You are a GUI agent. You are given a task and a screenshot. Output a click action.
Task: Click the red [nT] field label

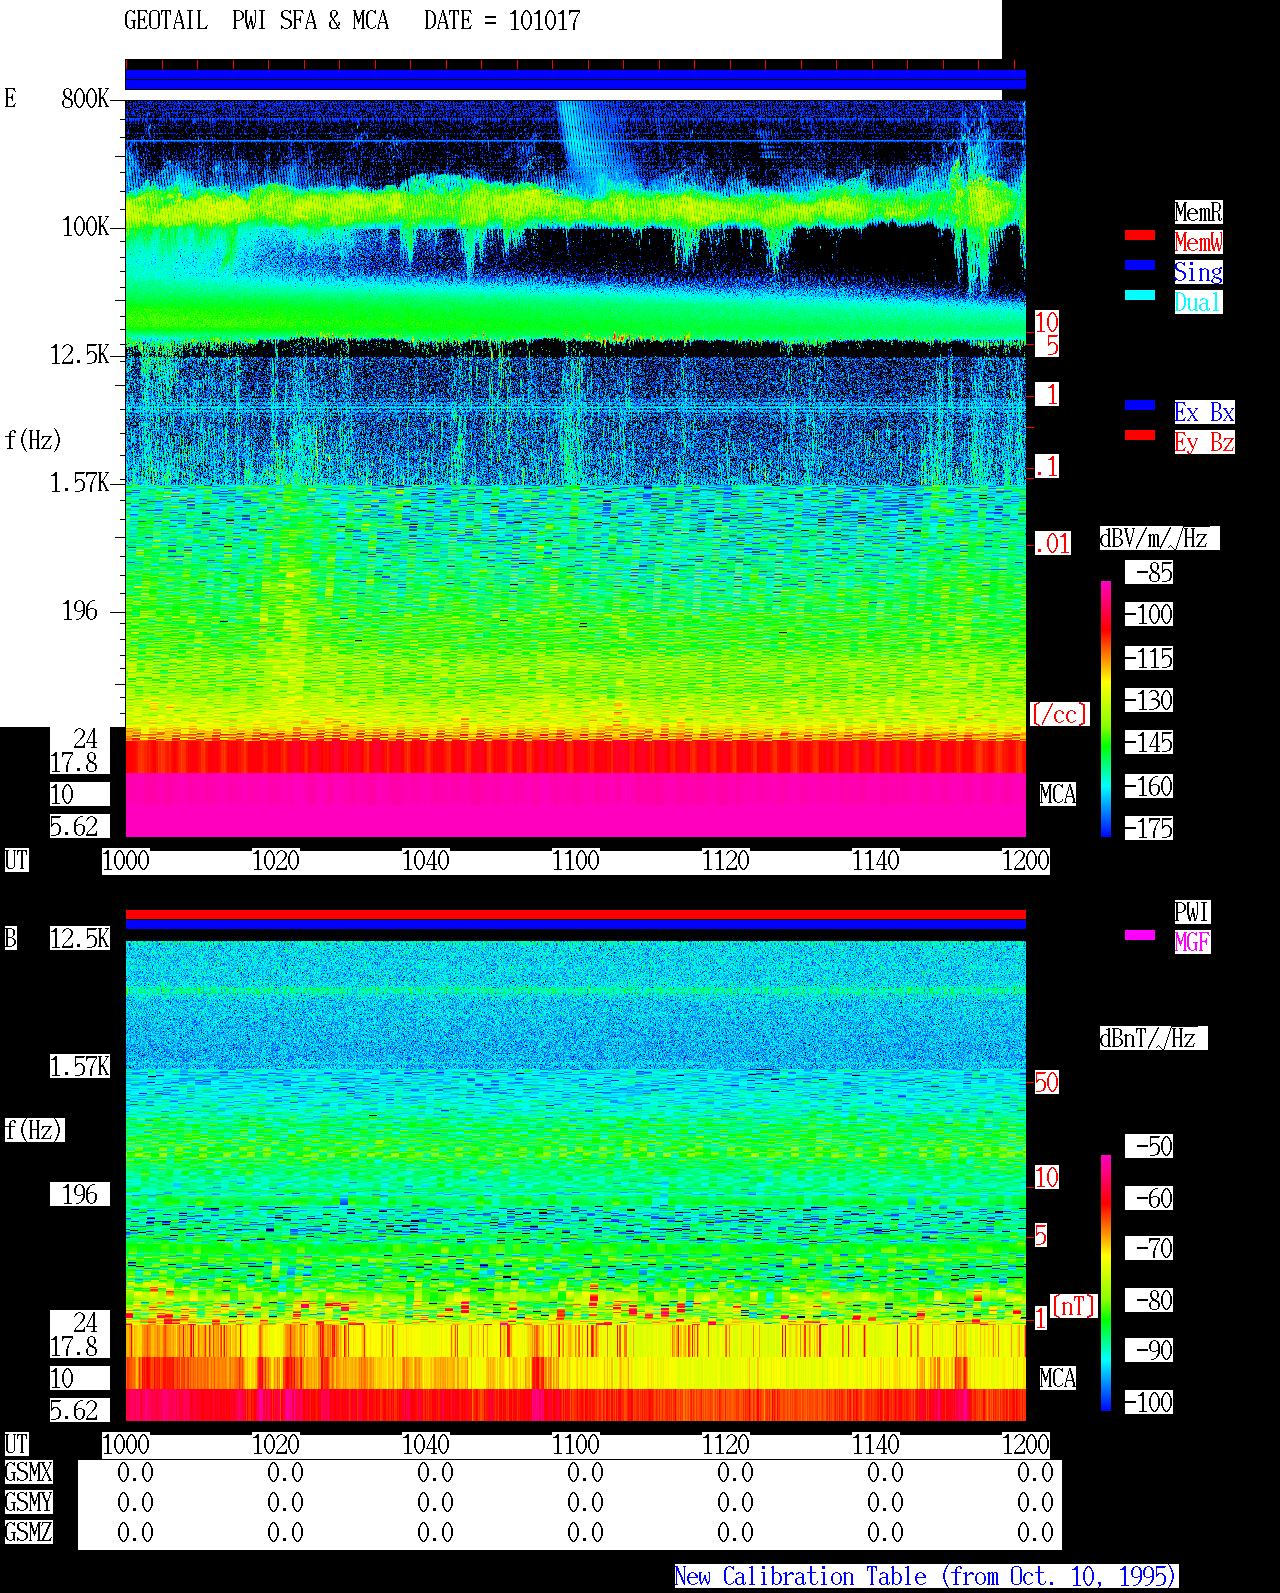coord(1074,1306)
